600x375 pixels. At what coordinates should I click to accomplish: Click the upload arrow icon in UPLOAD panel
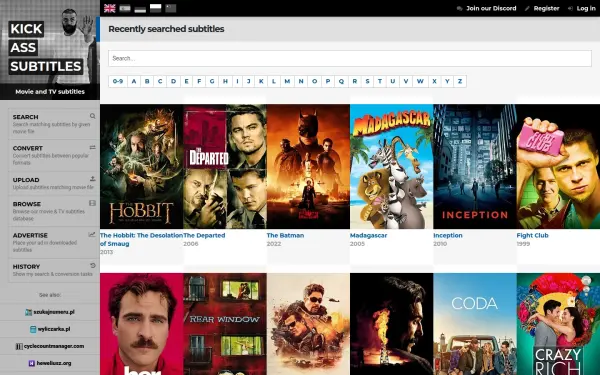click(93, 179)
